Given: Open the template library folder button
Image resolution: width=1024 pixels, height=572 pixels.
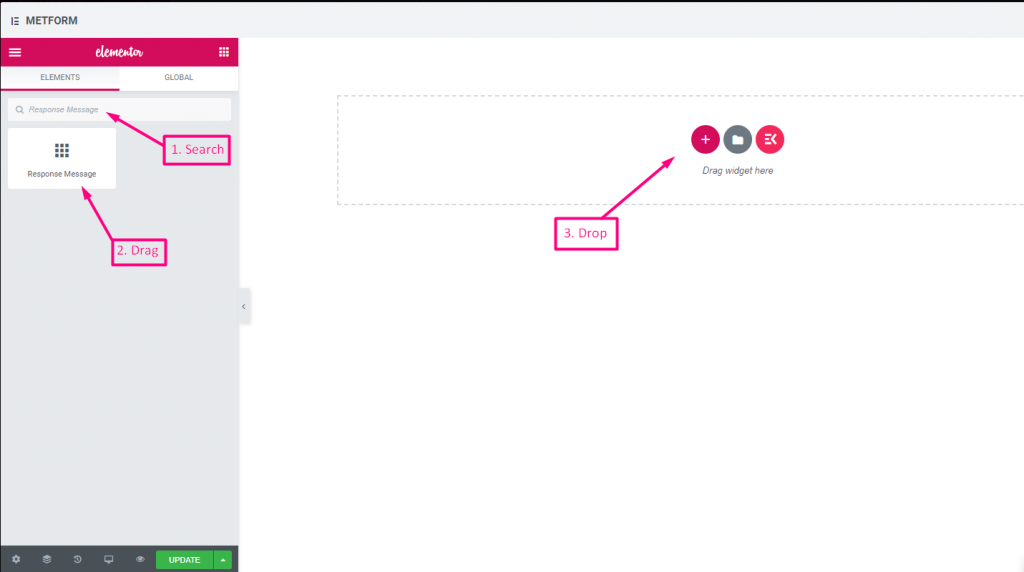Looking at the screenshot, I should [x=737, y=139].
